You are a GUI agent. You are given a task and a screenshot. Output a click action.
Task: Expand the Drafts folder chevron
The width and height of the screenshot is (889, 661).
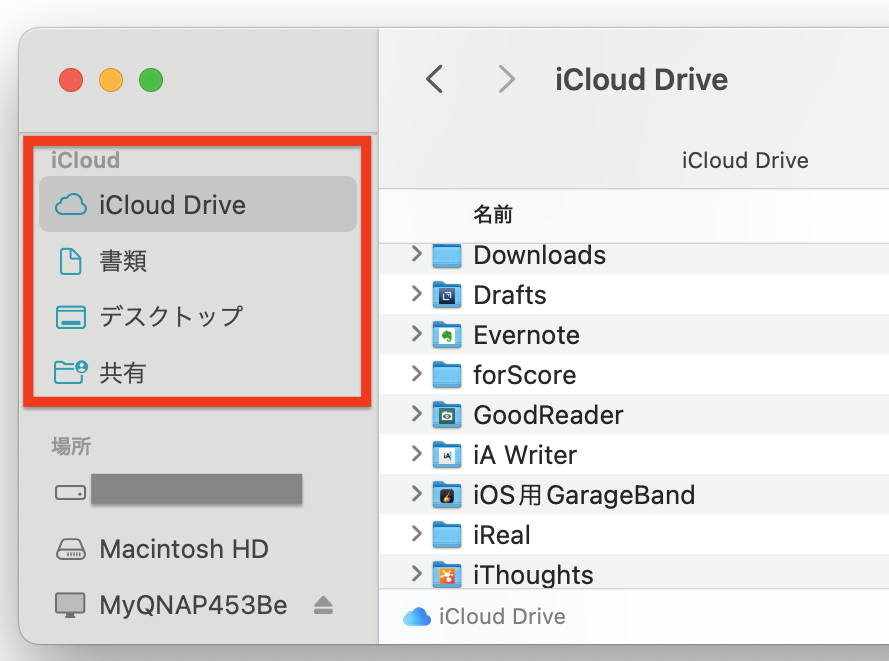click(417, 294)
